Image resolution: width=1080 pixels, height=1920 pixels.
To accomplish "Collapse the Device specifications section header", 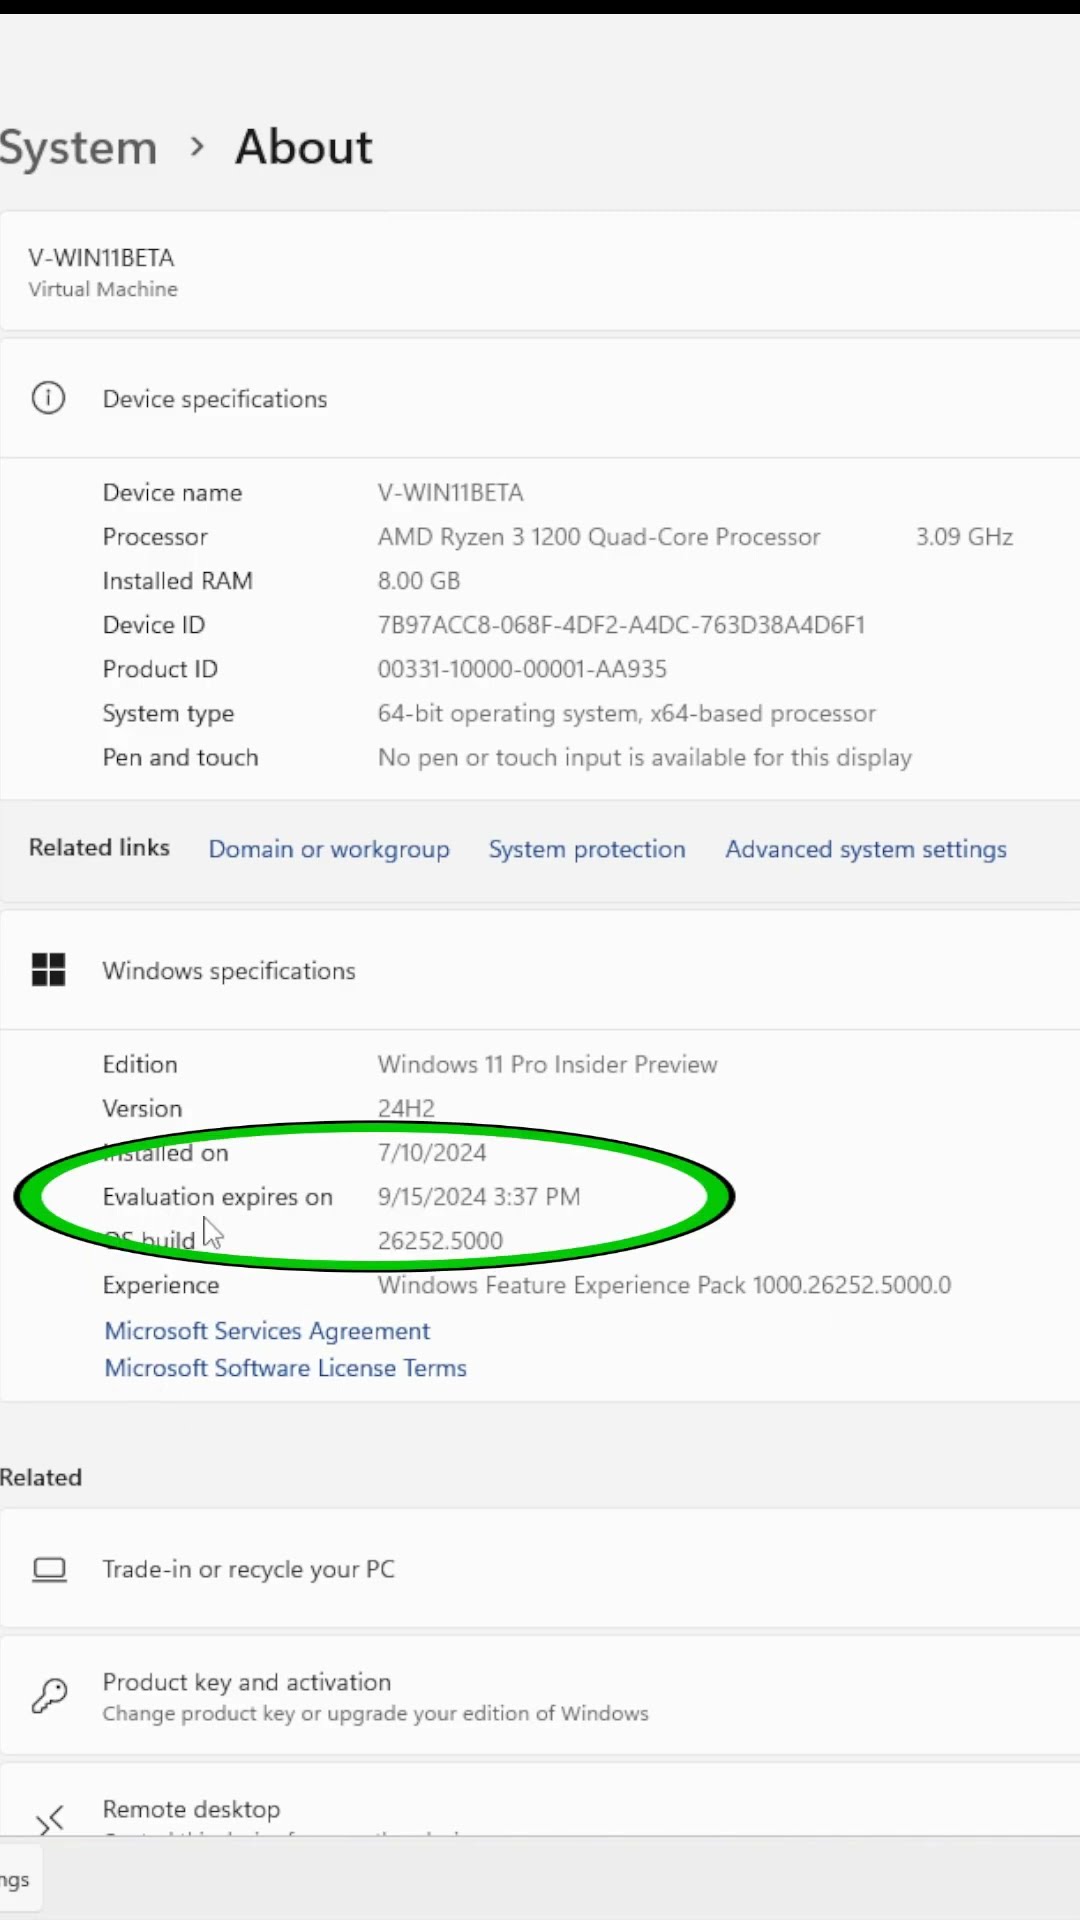I will 540,398.
